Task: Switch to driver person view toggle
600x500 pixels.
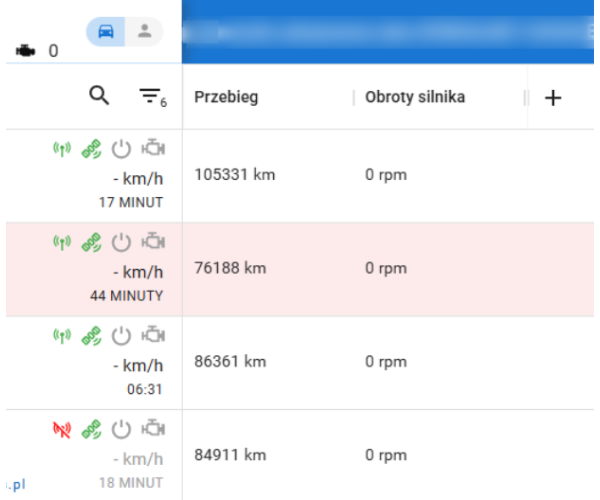Action: click(144, 31)
